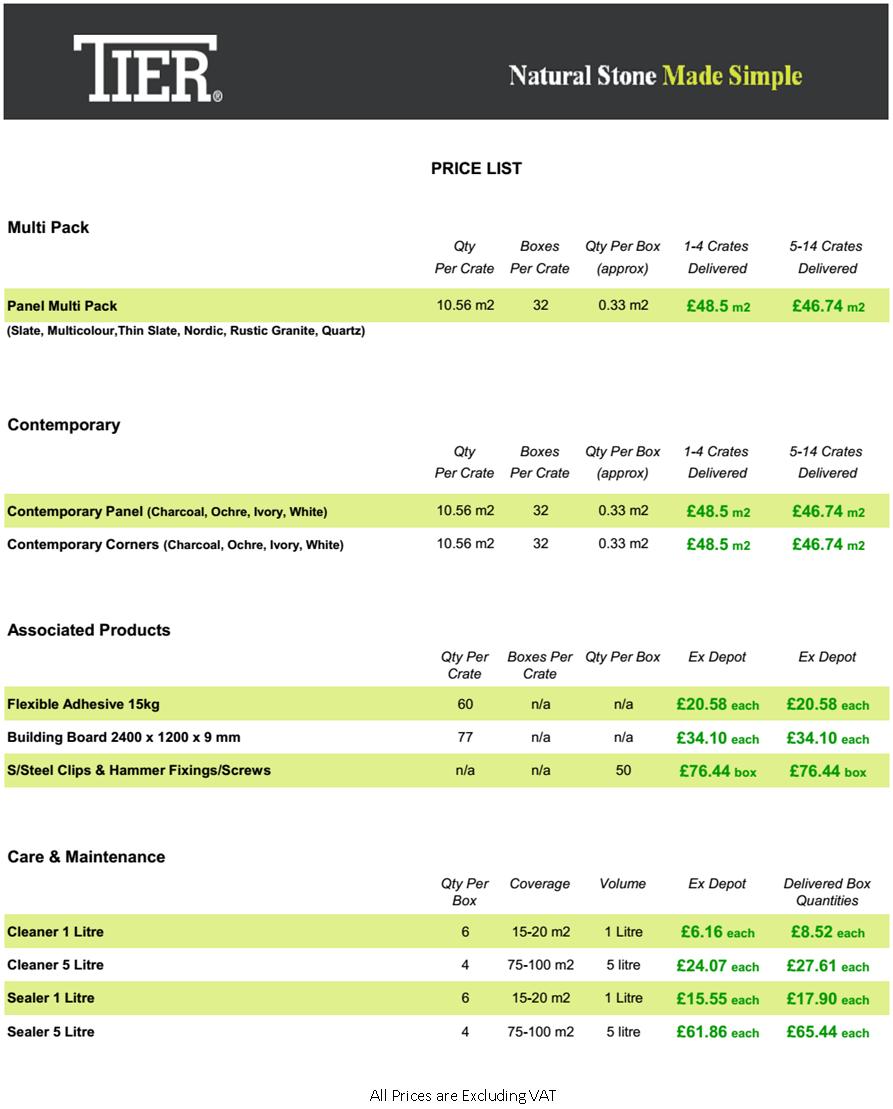Select the 'Cleaner 1 Litre' product name
The image size is (893, 1109).
55,931
